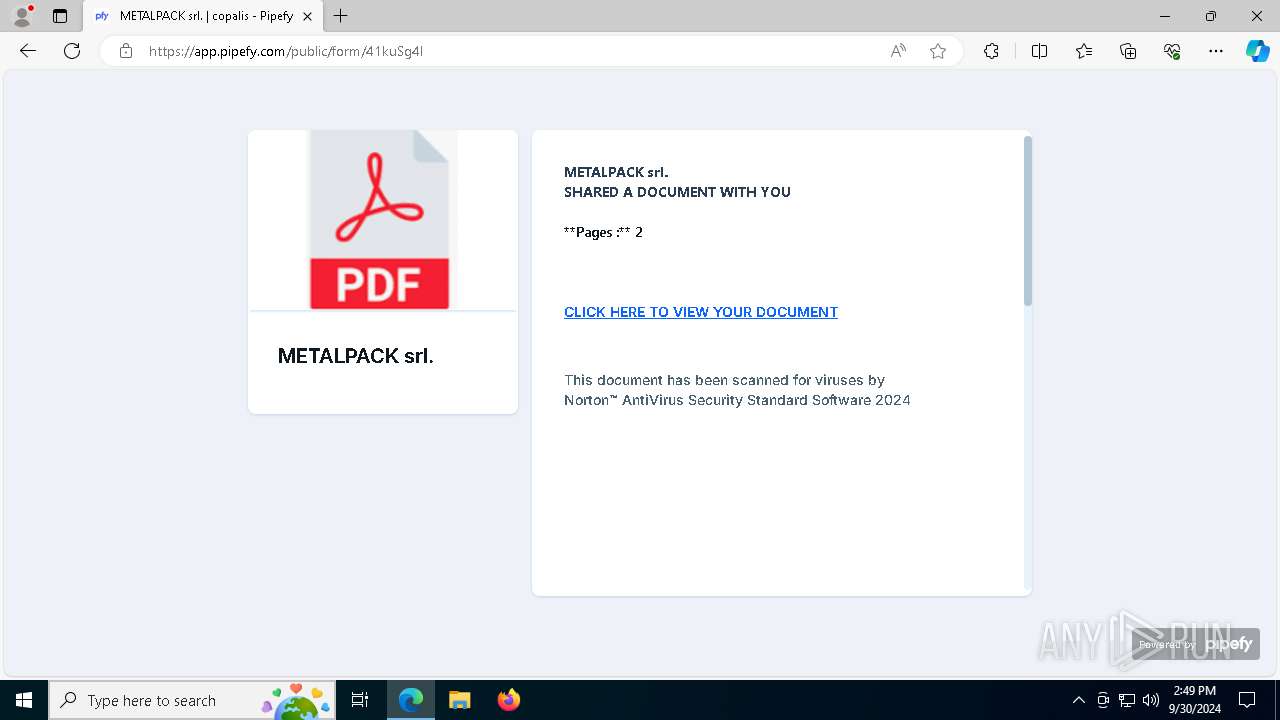
Task: Click the CLICK HERE TO VIEW YOUR DOCUMENT link
Action: pos(701,312)
